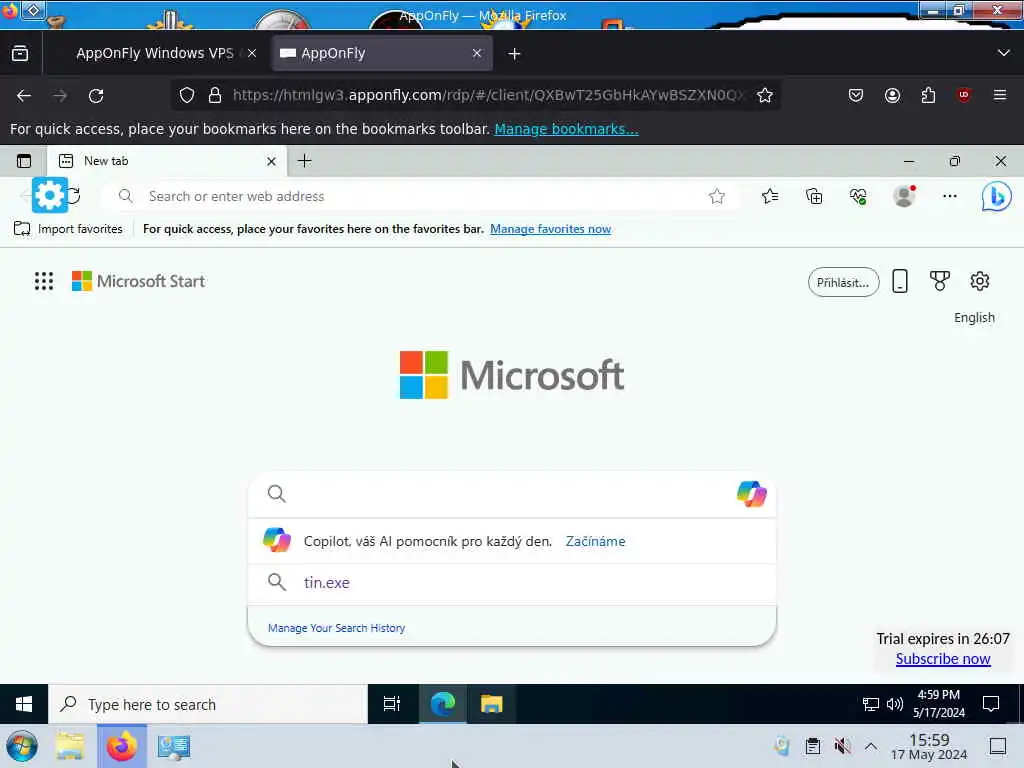Click host Show desktop button icon
Image resolution: width=1024 pixels, height=768 pixels.
click(x=998, y=746)
